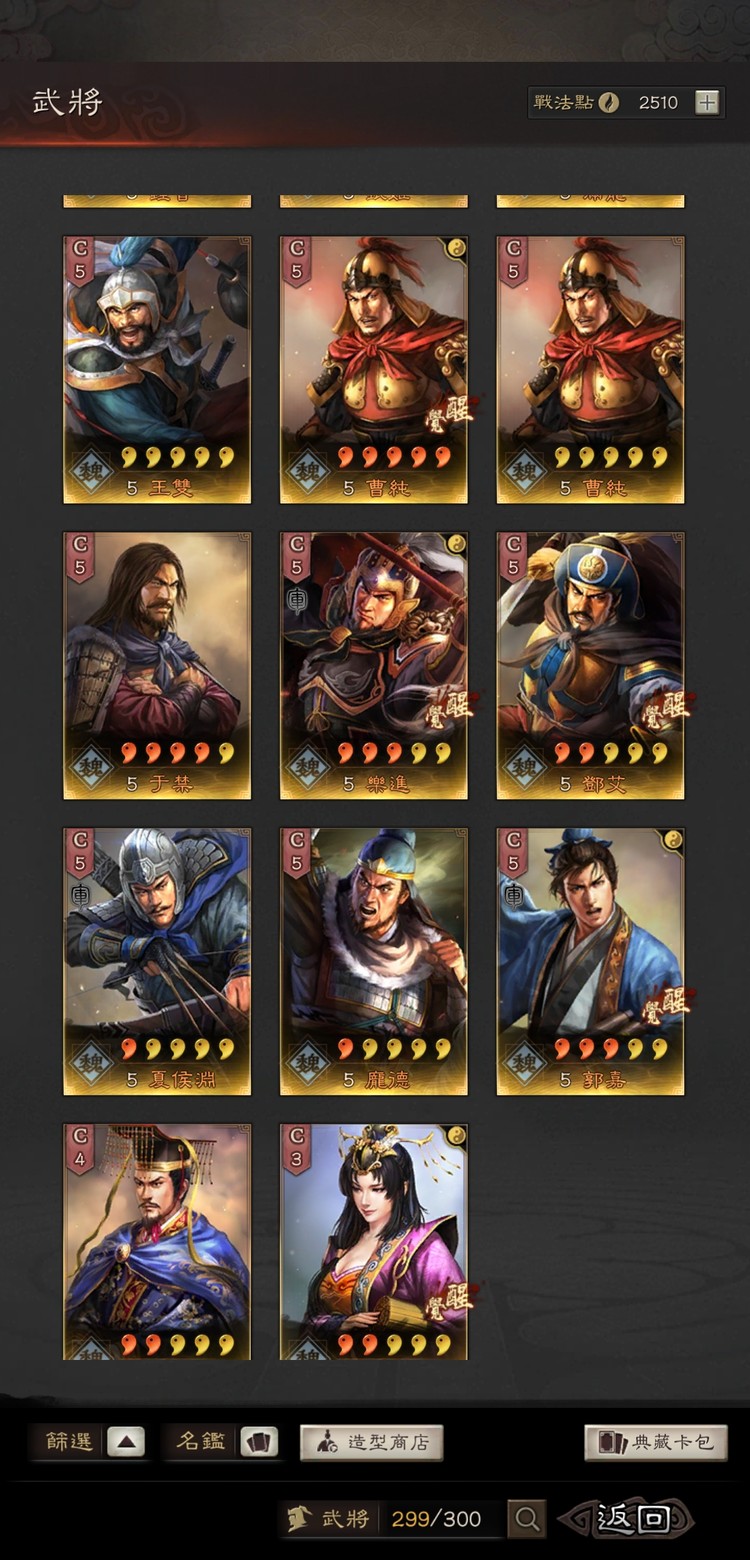Open the 造型商店 skin shop
750x1560 pixels.
(372, 1442)
